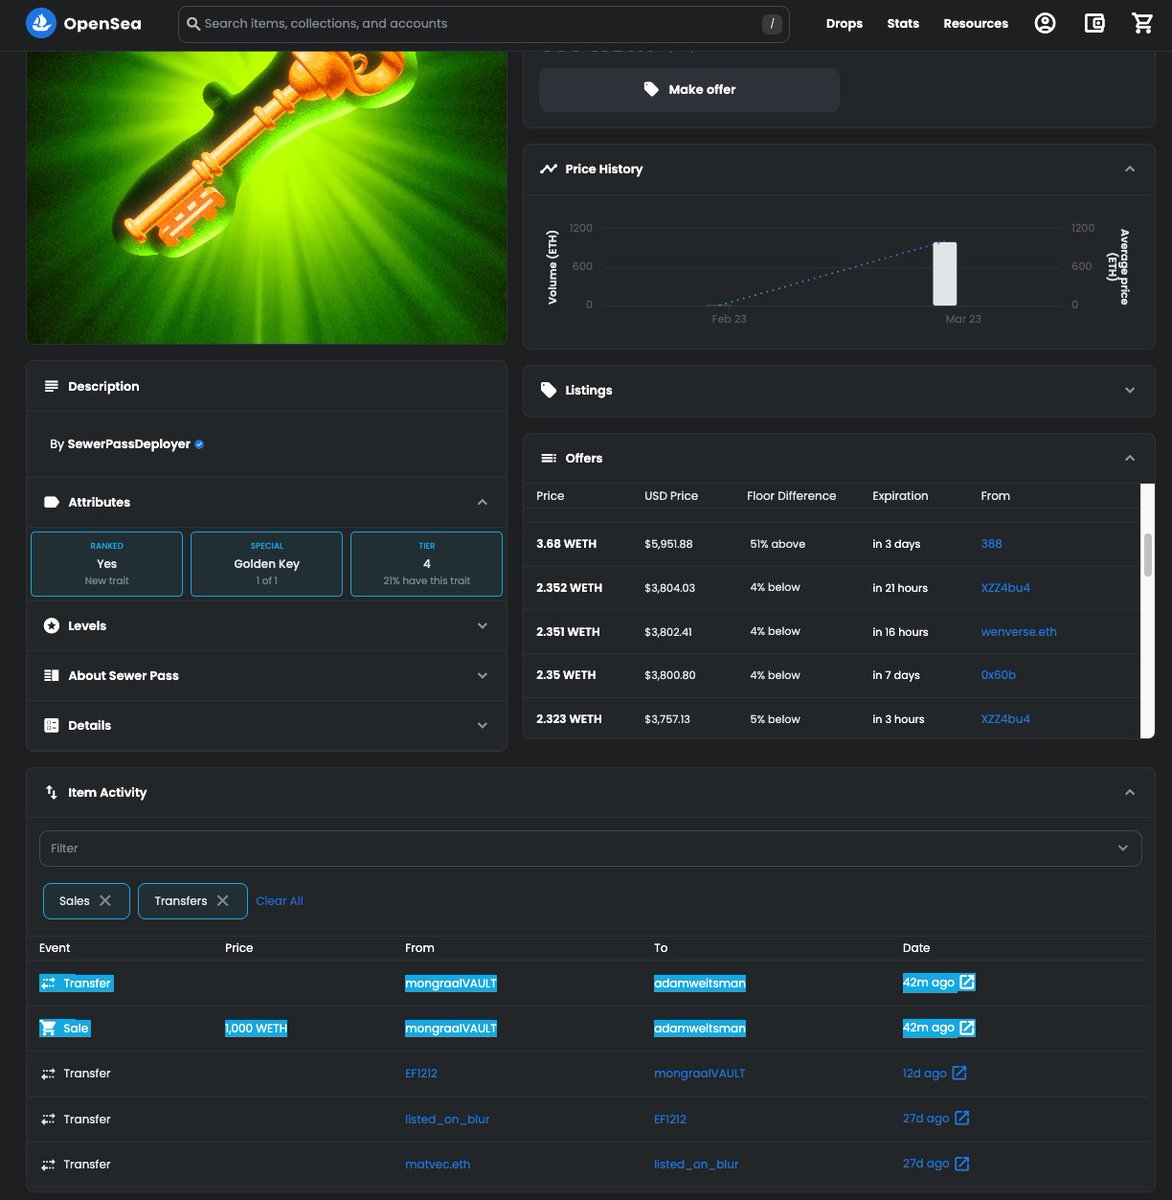Viewport: 1172px width, 1200px height.
Task: Open external link icon for 12d ago transfer
Action: [959, 1073]
